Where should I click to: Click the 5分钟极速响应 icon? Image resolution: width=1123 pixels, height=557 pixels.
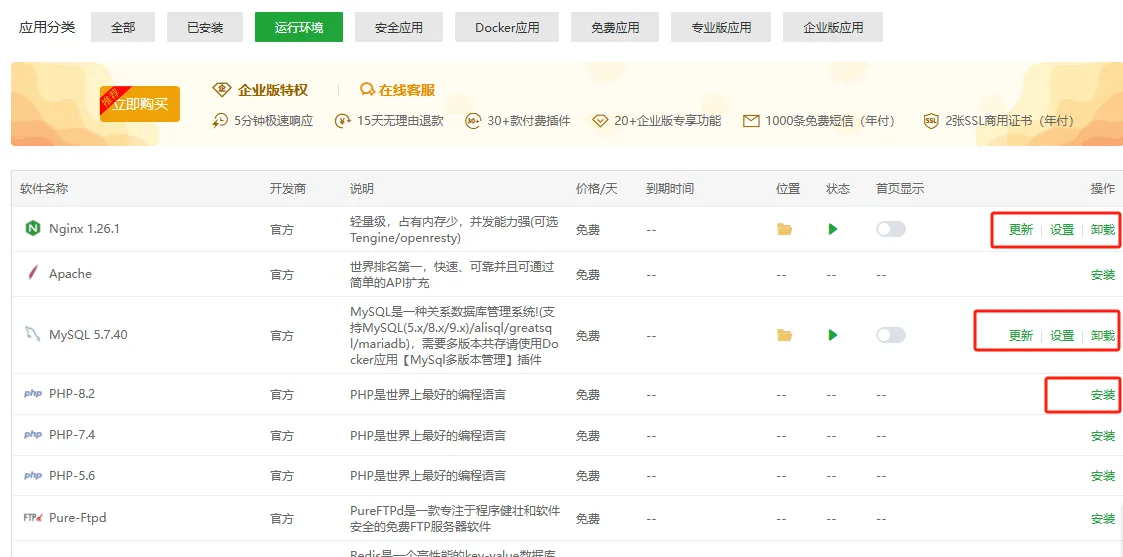[x=220, y=121]
